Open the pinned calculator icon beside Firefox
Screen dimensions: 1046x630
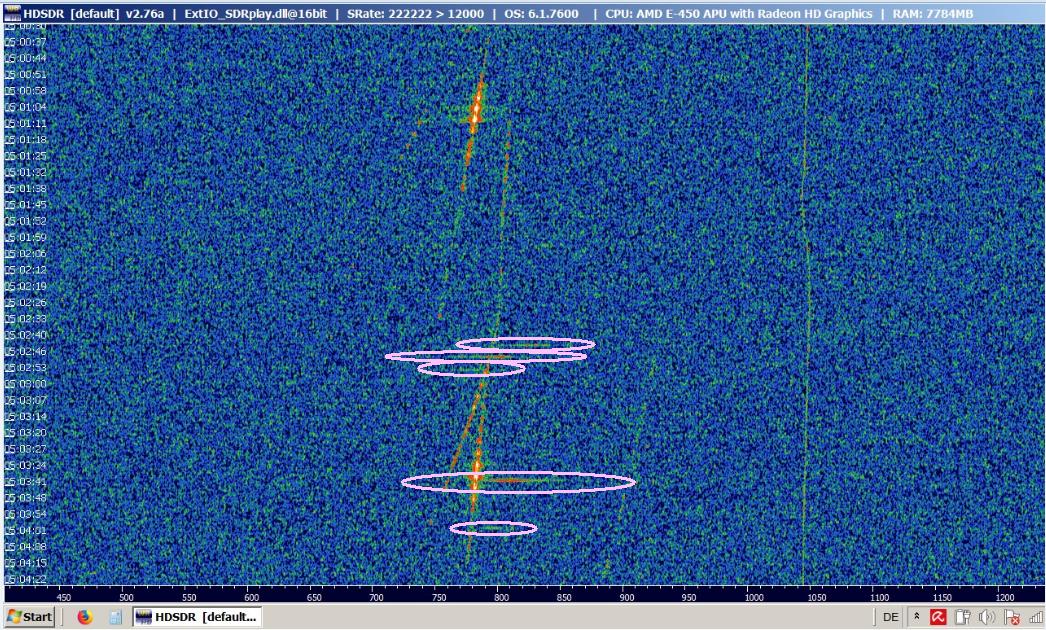tap(115, 617)
